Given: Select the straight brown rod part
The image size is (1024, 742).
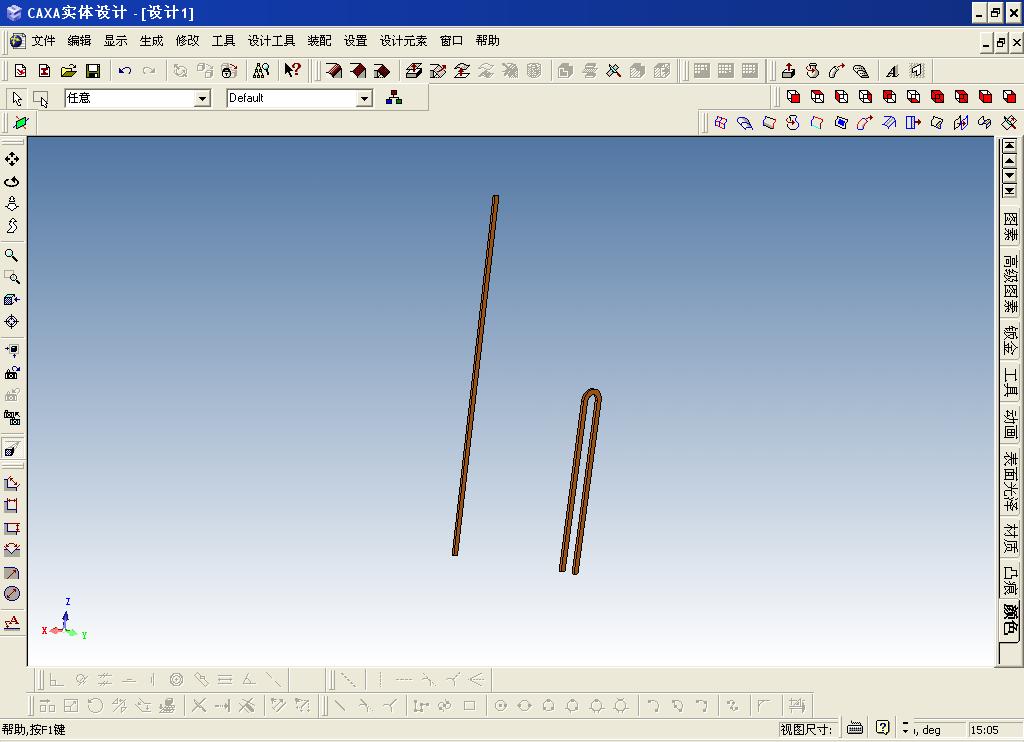Looking at the screenshot, I should (476, 376).
